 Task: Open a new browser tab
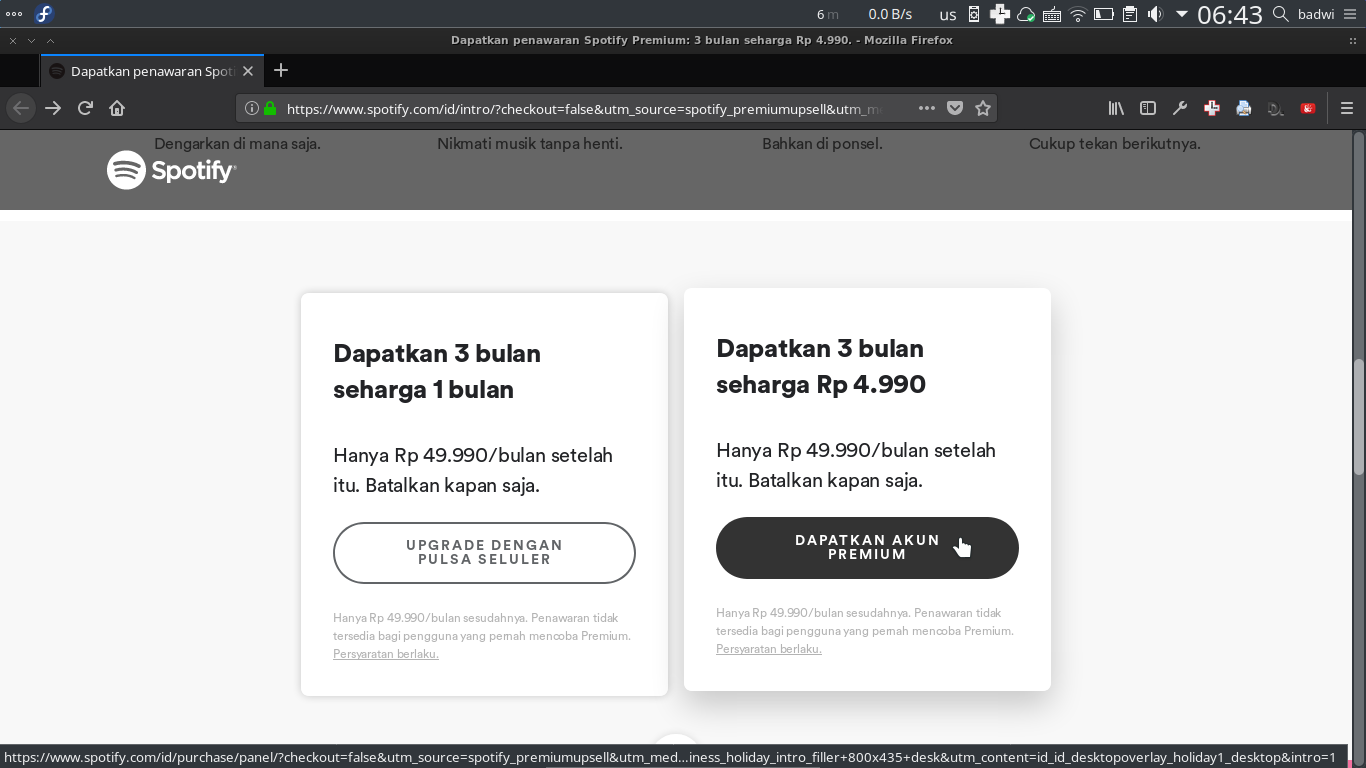(x=281, y=70)
